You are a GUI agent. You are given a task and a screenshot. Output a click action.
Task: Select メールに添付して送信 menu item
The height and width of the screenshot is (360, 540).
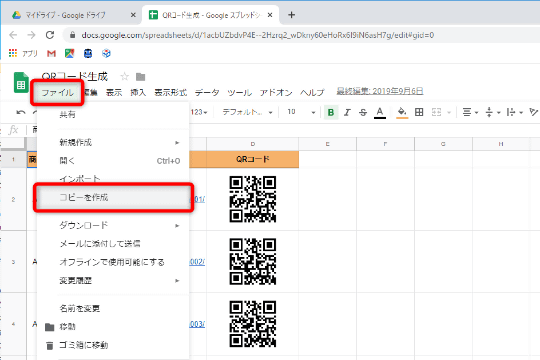(113, 244)
